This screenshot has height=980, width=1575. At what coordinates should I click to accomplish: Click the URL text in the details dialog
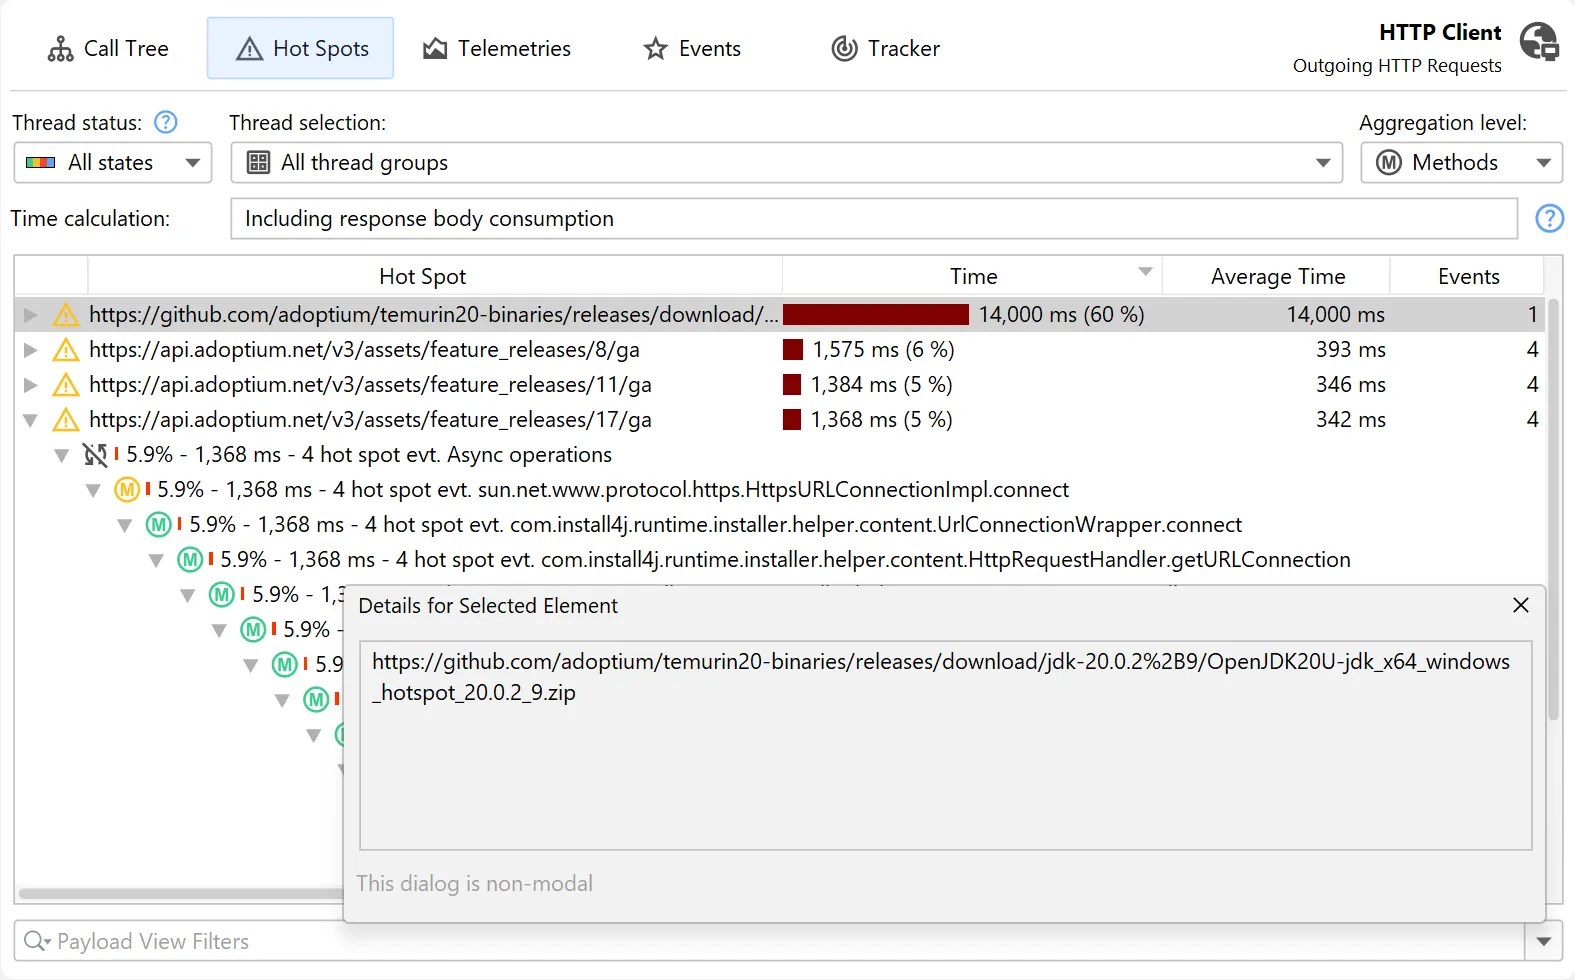pyautogui.click(x=940, y=677)
